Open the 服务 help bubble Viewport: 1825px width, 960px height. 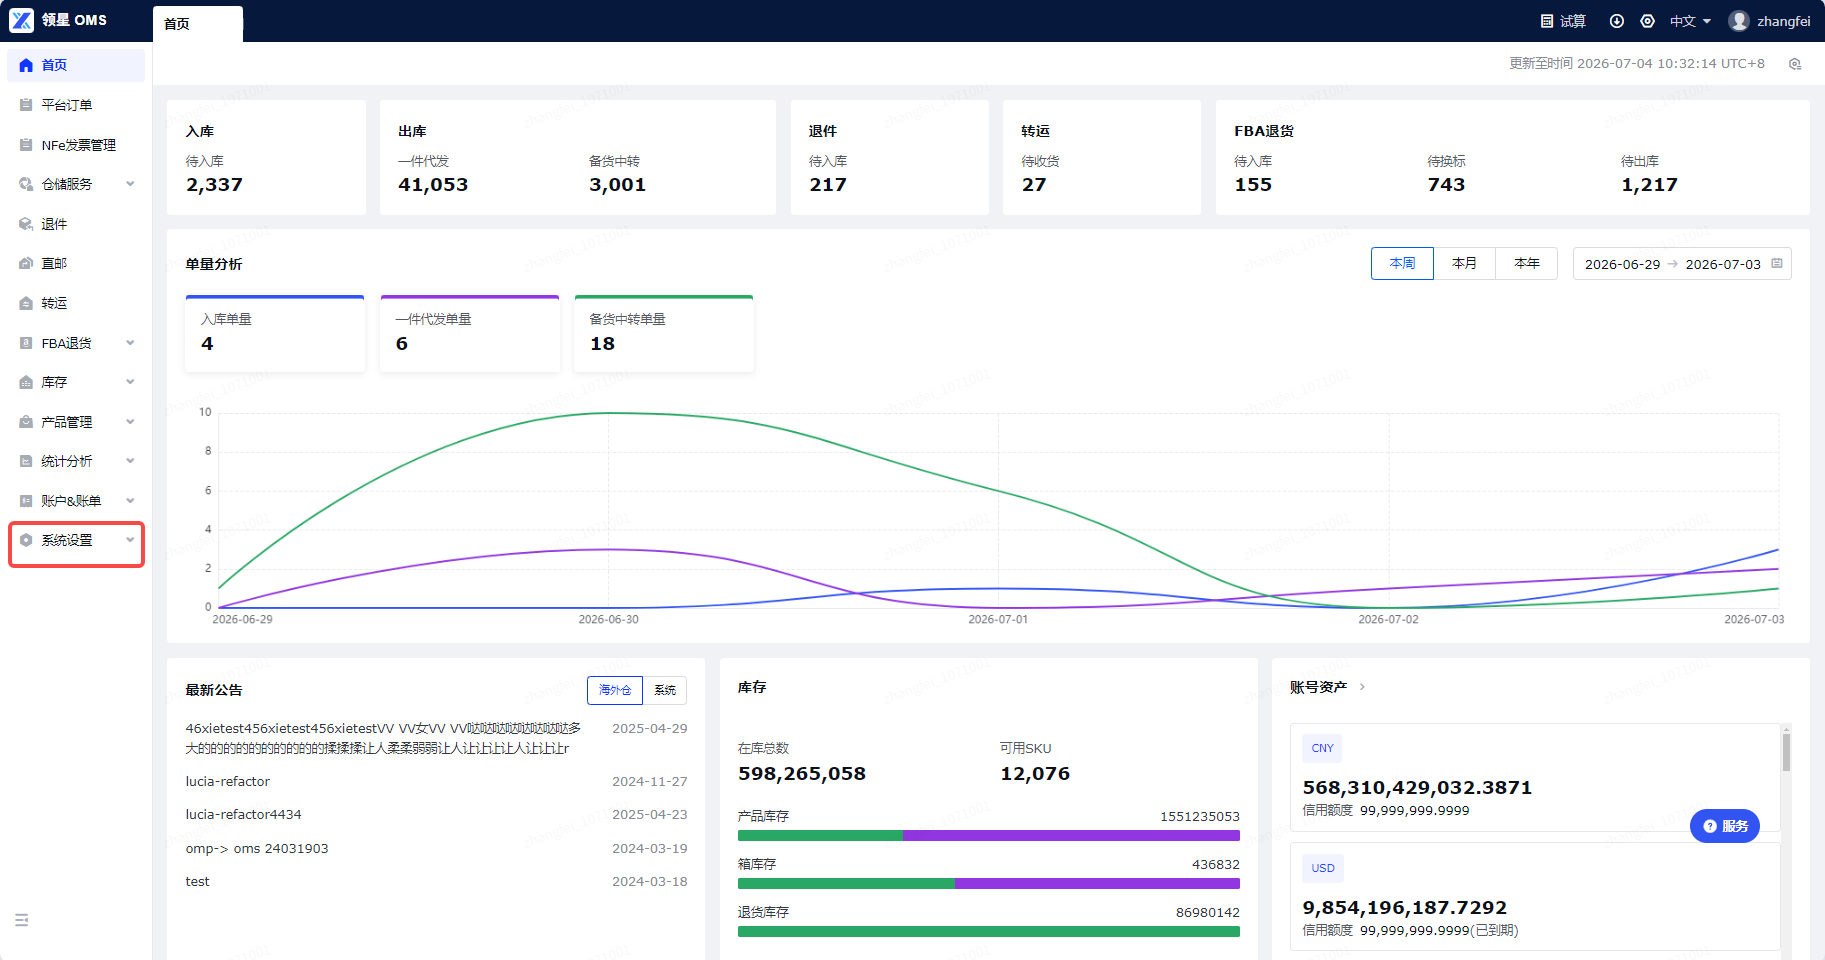point(1725,826)
